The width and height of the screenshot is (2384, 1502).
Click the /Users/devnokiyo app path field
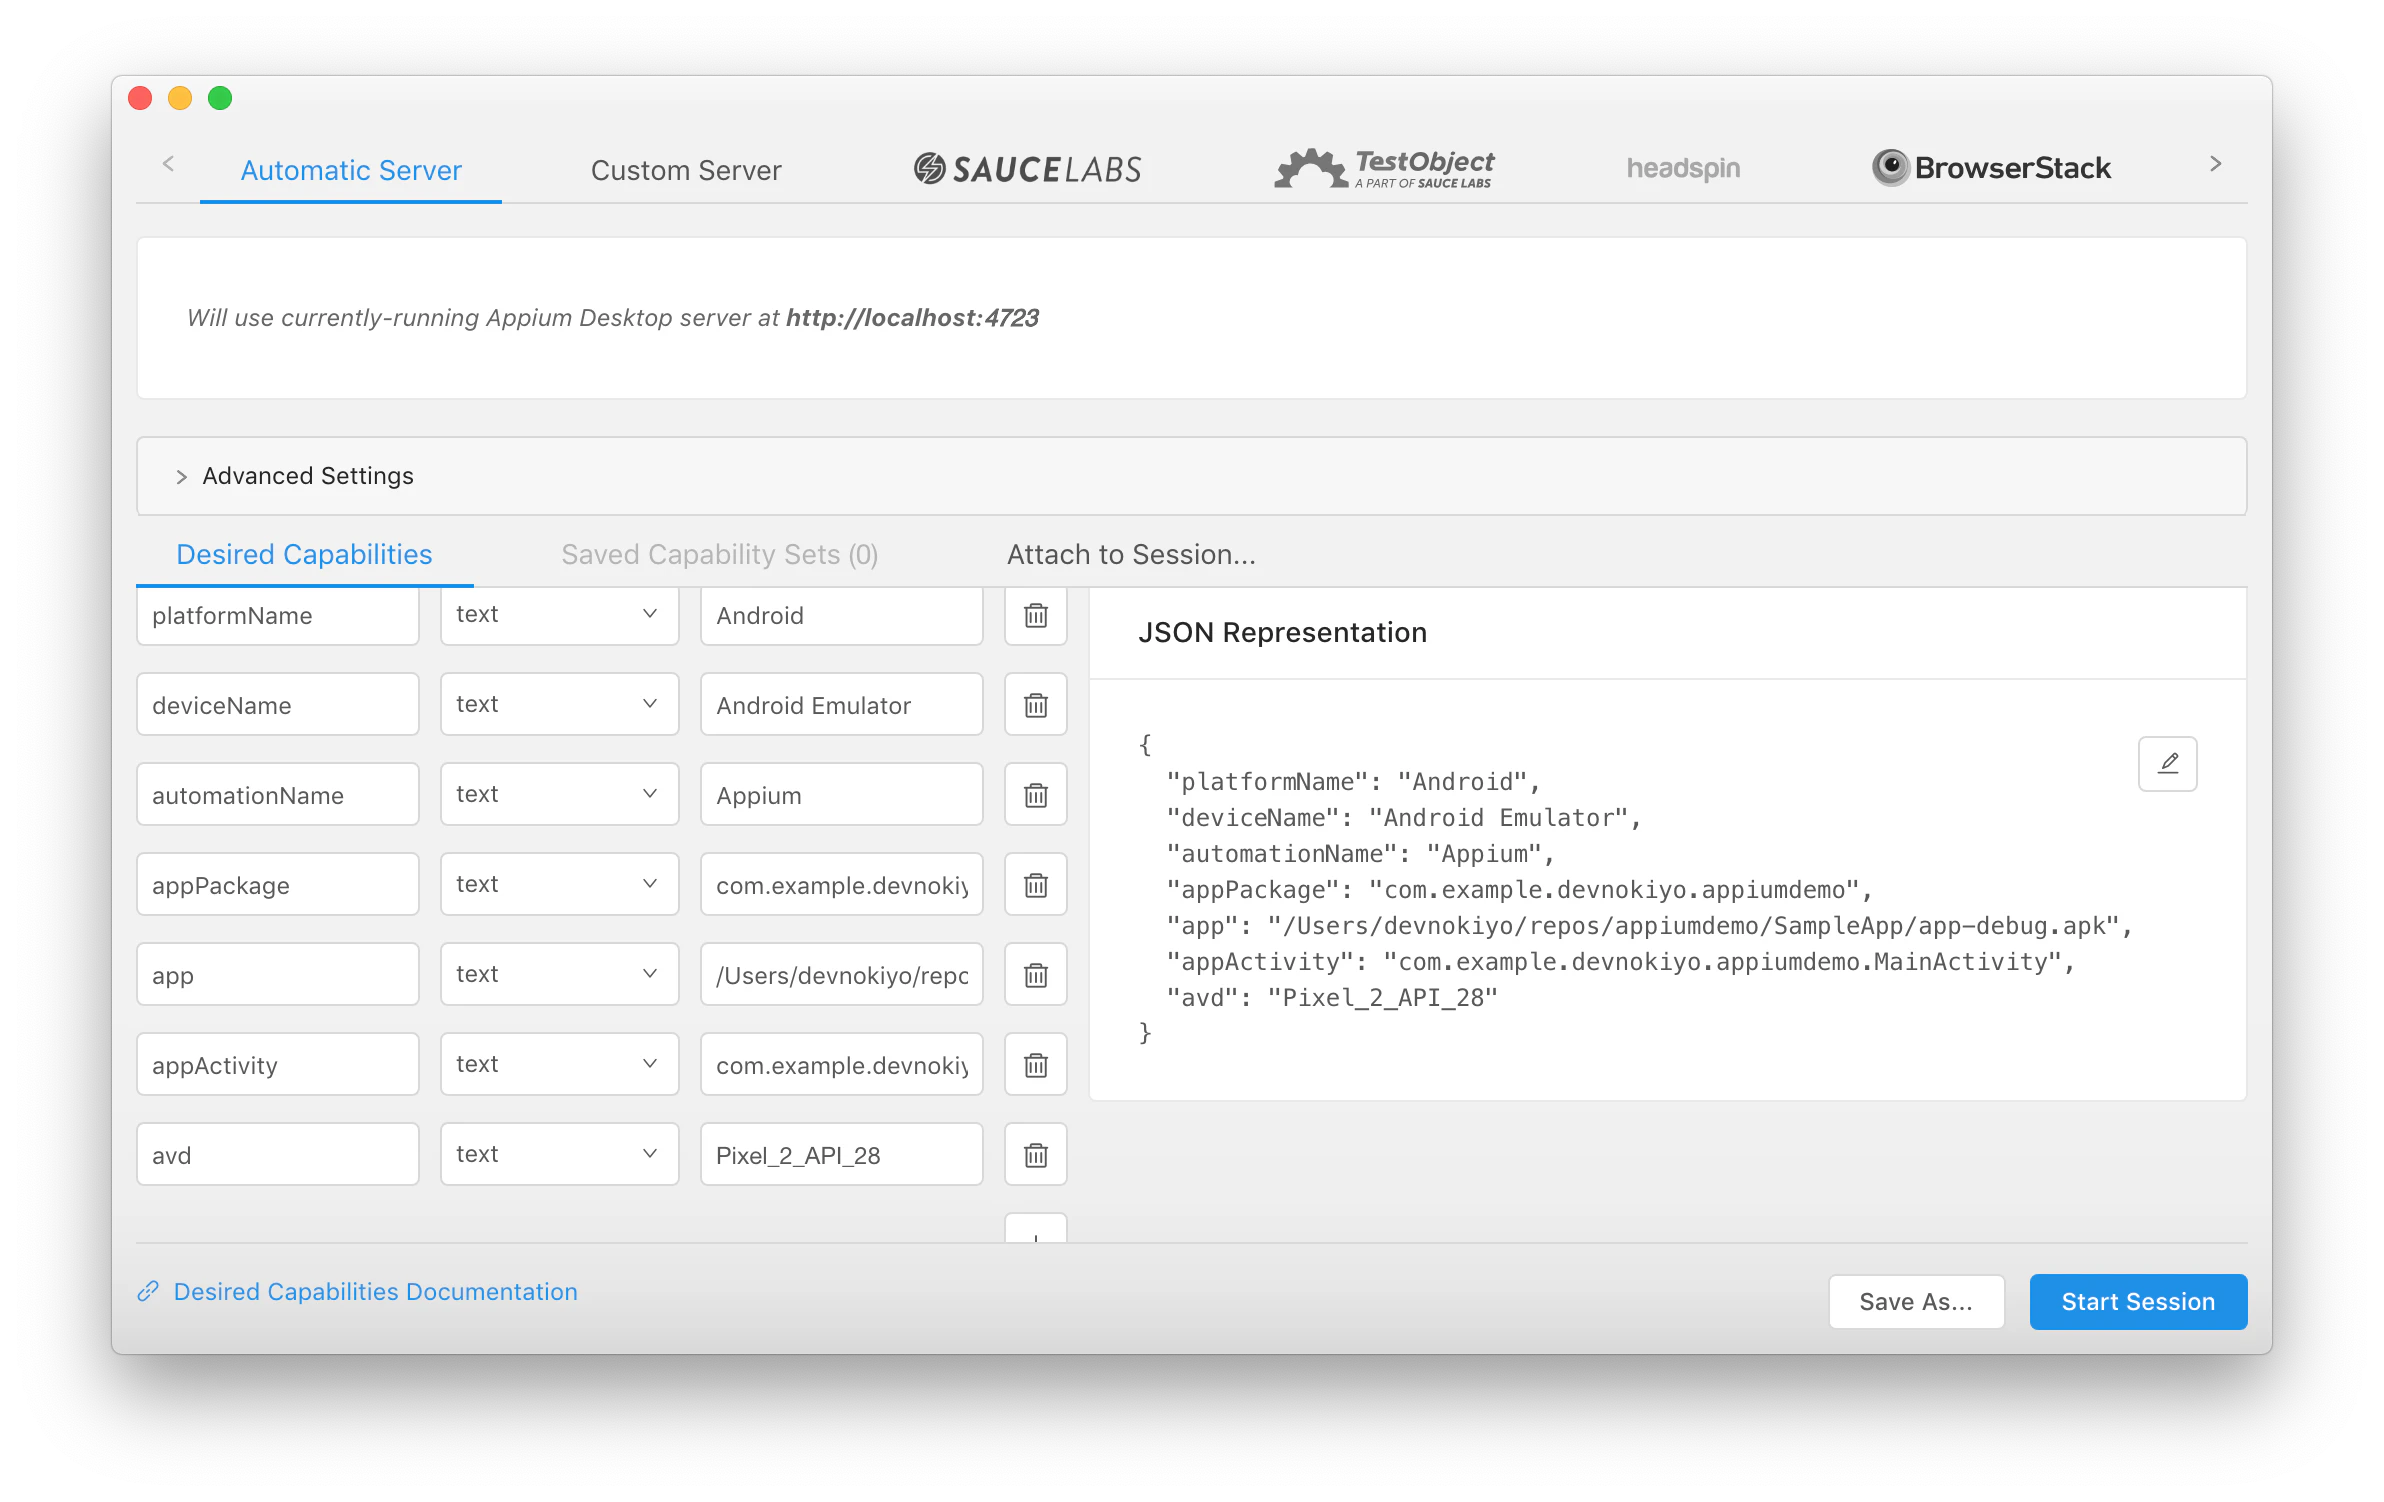pyautogui.click(x=841, y=975)
